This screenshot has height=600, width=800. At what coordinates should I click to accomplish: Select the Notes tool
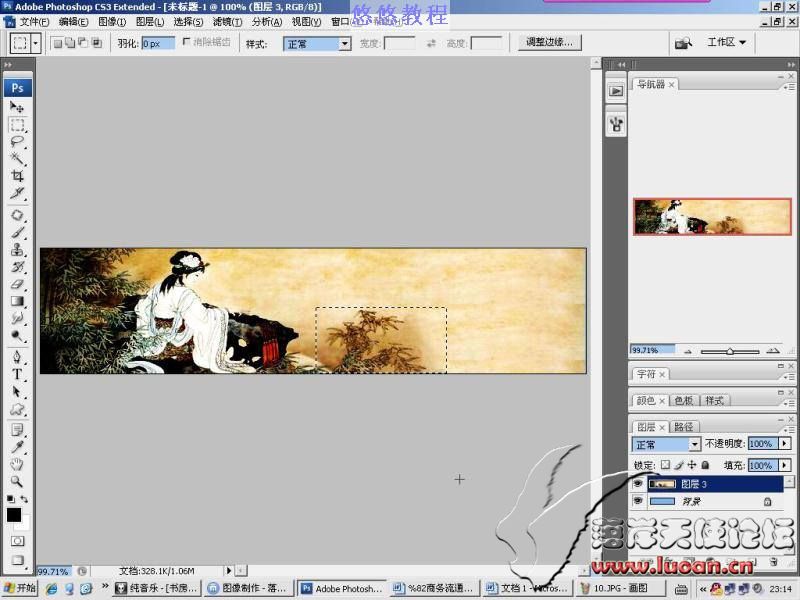(x=17, y=430)
